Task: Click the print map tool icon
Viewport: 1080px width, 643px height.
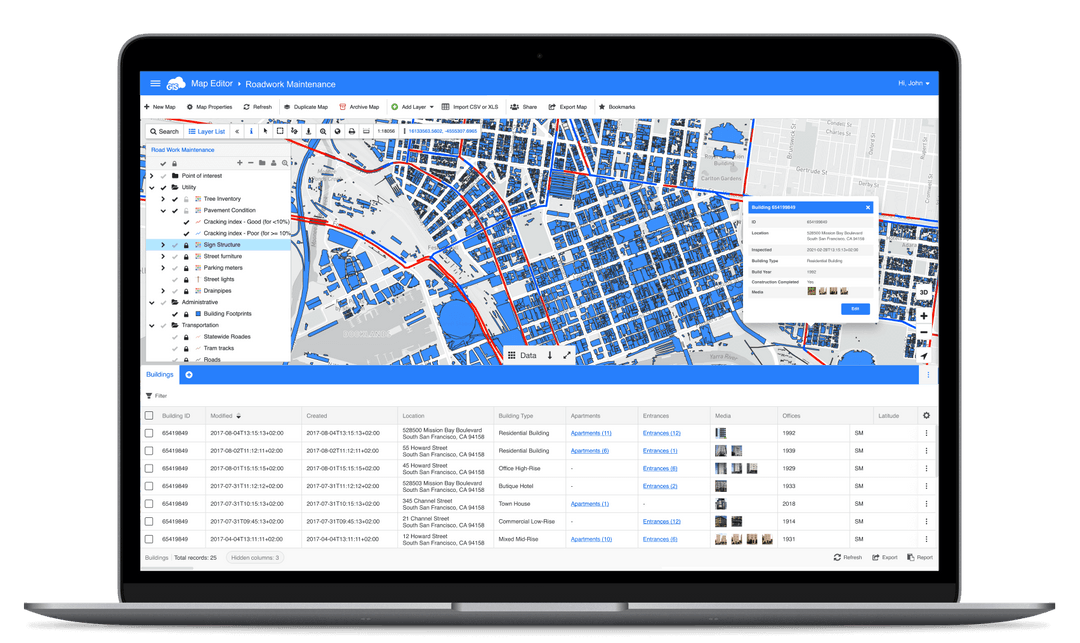Action: [352, 131]
